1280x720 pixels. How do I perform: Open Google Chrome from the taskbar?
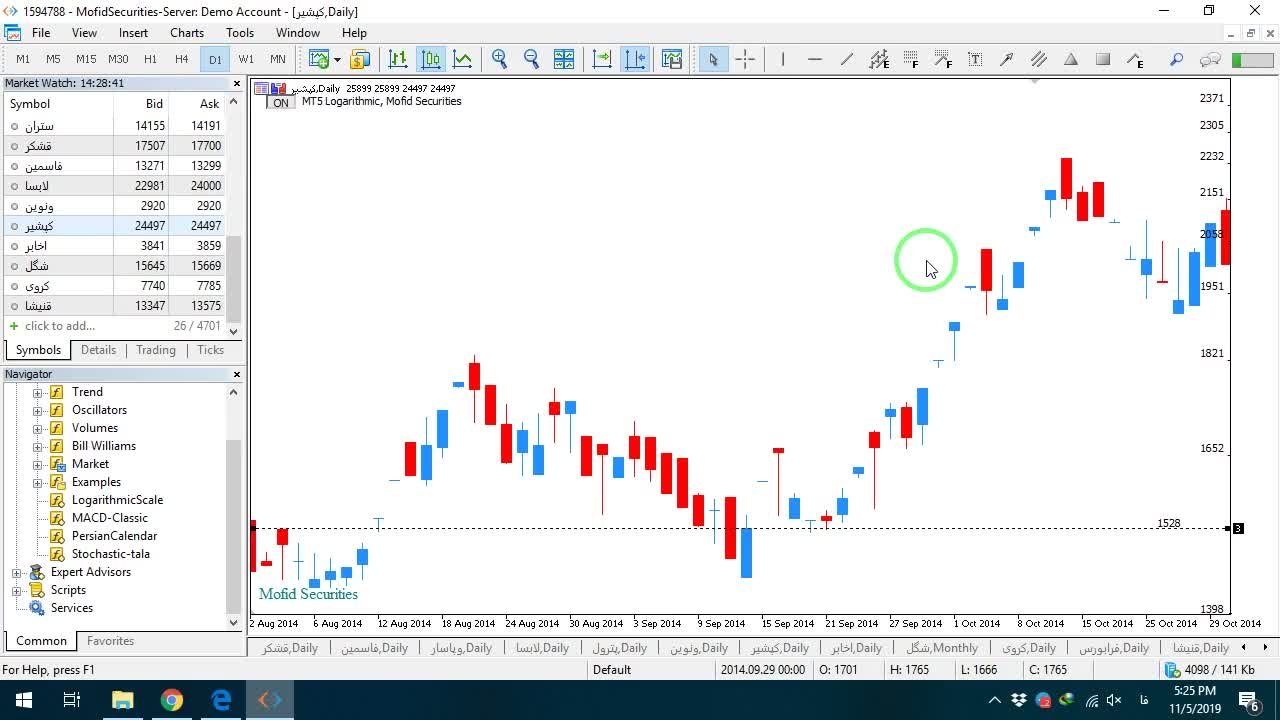(x=172, y=700)
